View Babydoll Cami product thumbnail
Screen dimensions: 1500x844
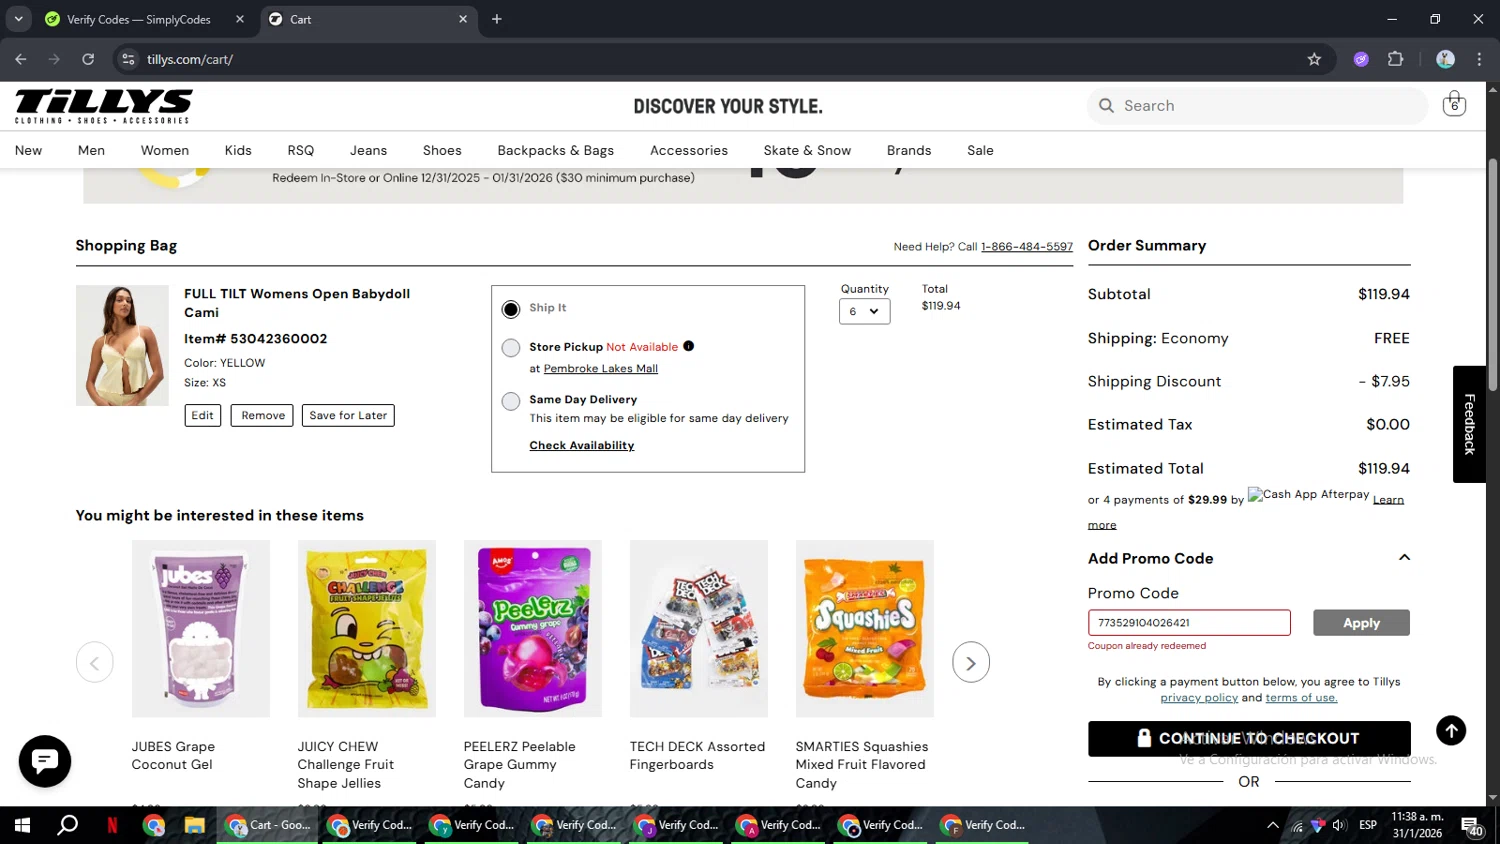coord(122,345)
